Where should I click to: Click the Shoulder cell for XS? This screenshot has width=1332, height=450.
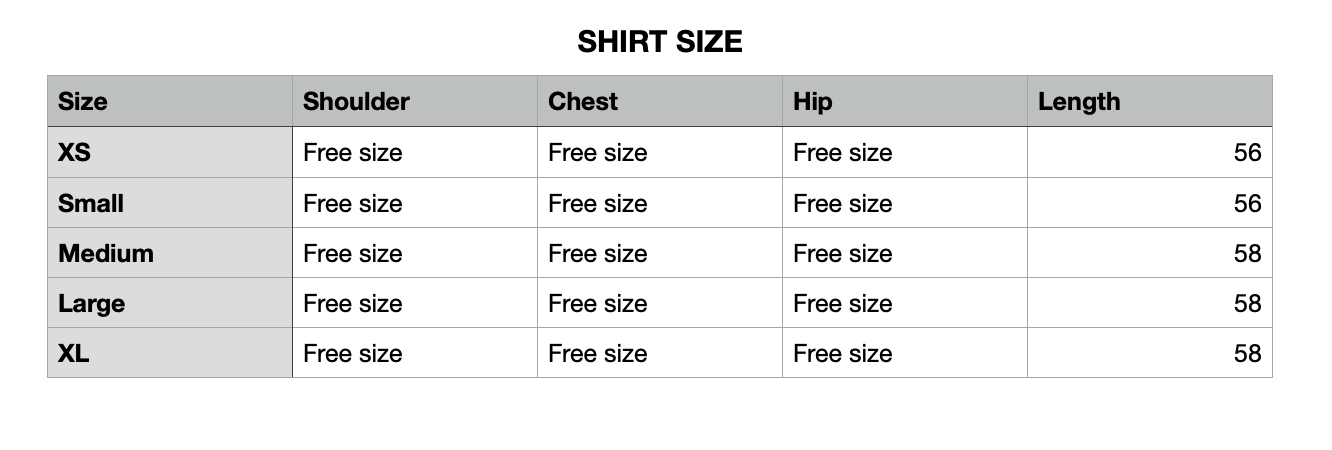353,152
